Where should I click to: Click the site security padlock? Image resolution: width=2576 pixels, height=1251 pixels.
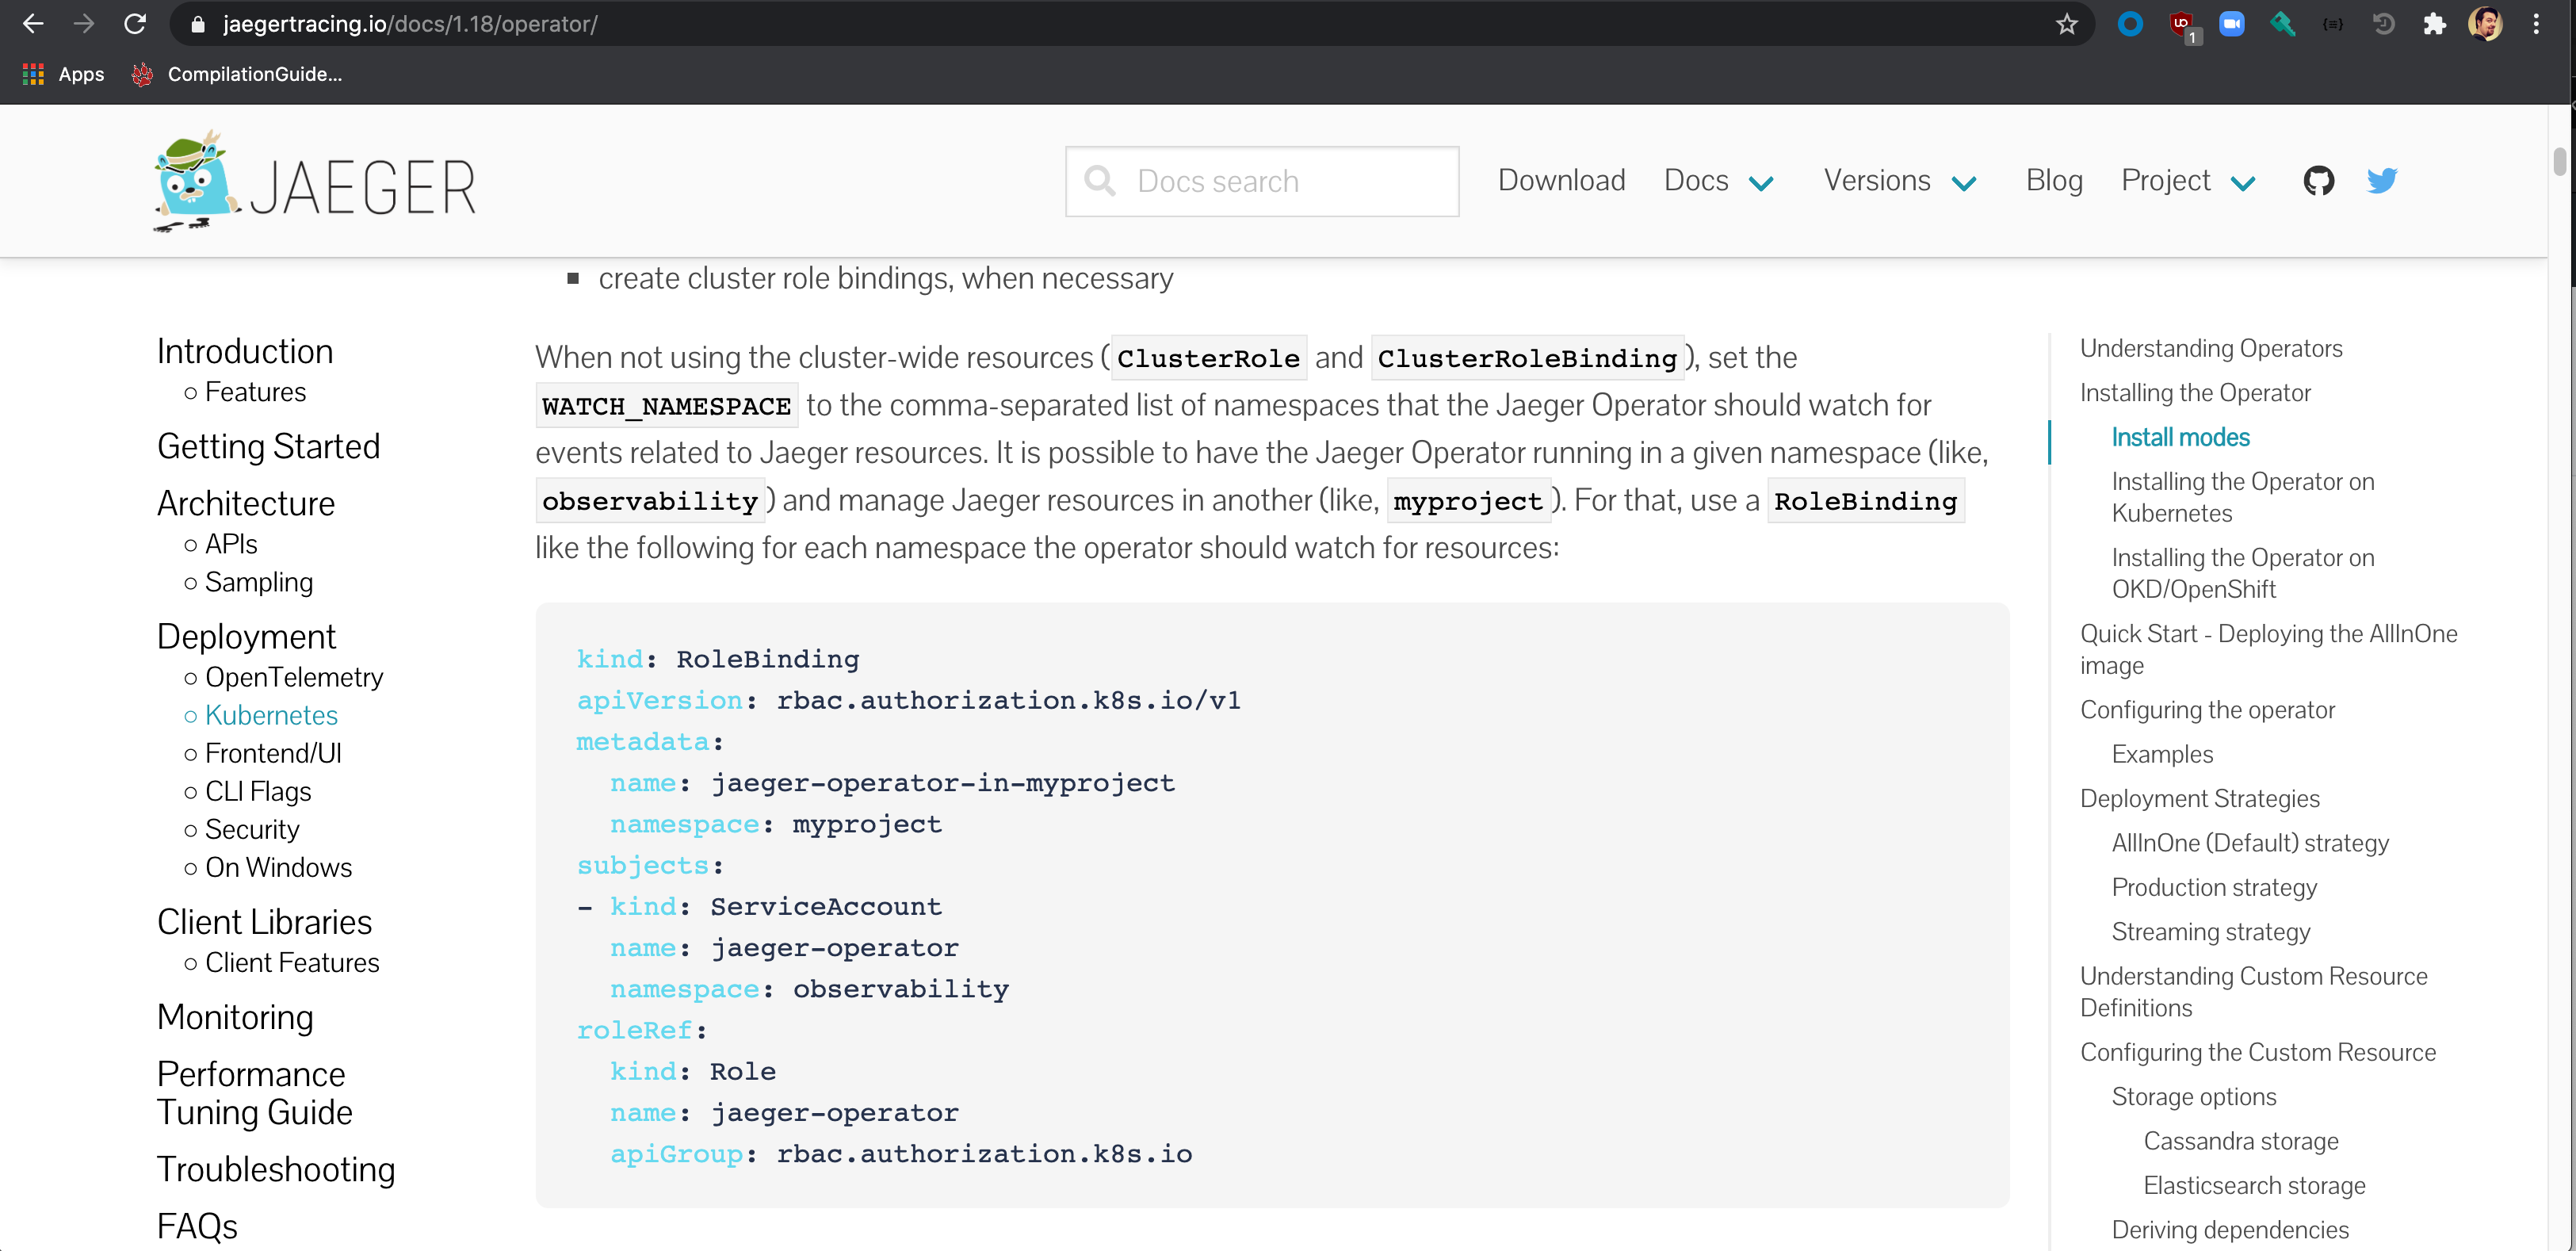coord(198,24)
